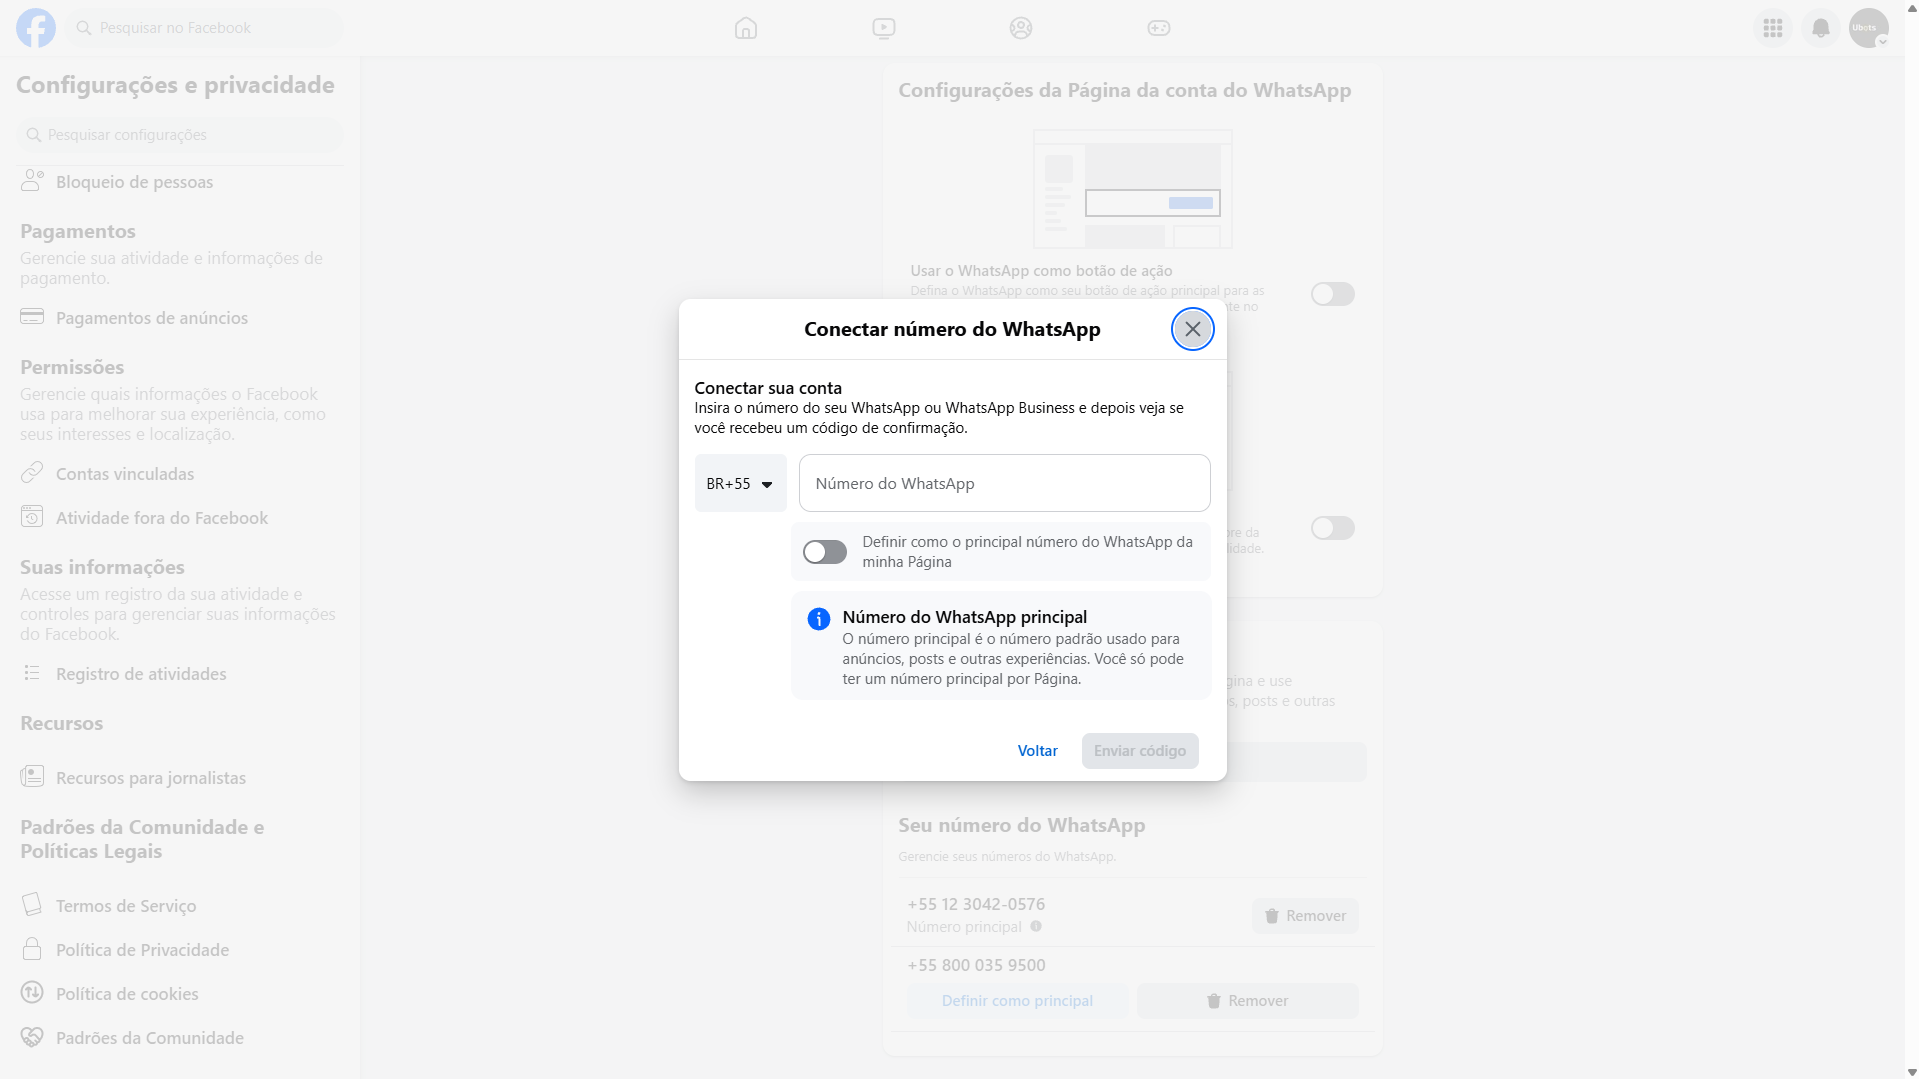Toggle Definir como principal número switch
The image size is (1919, 1079).
(825, 552)
